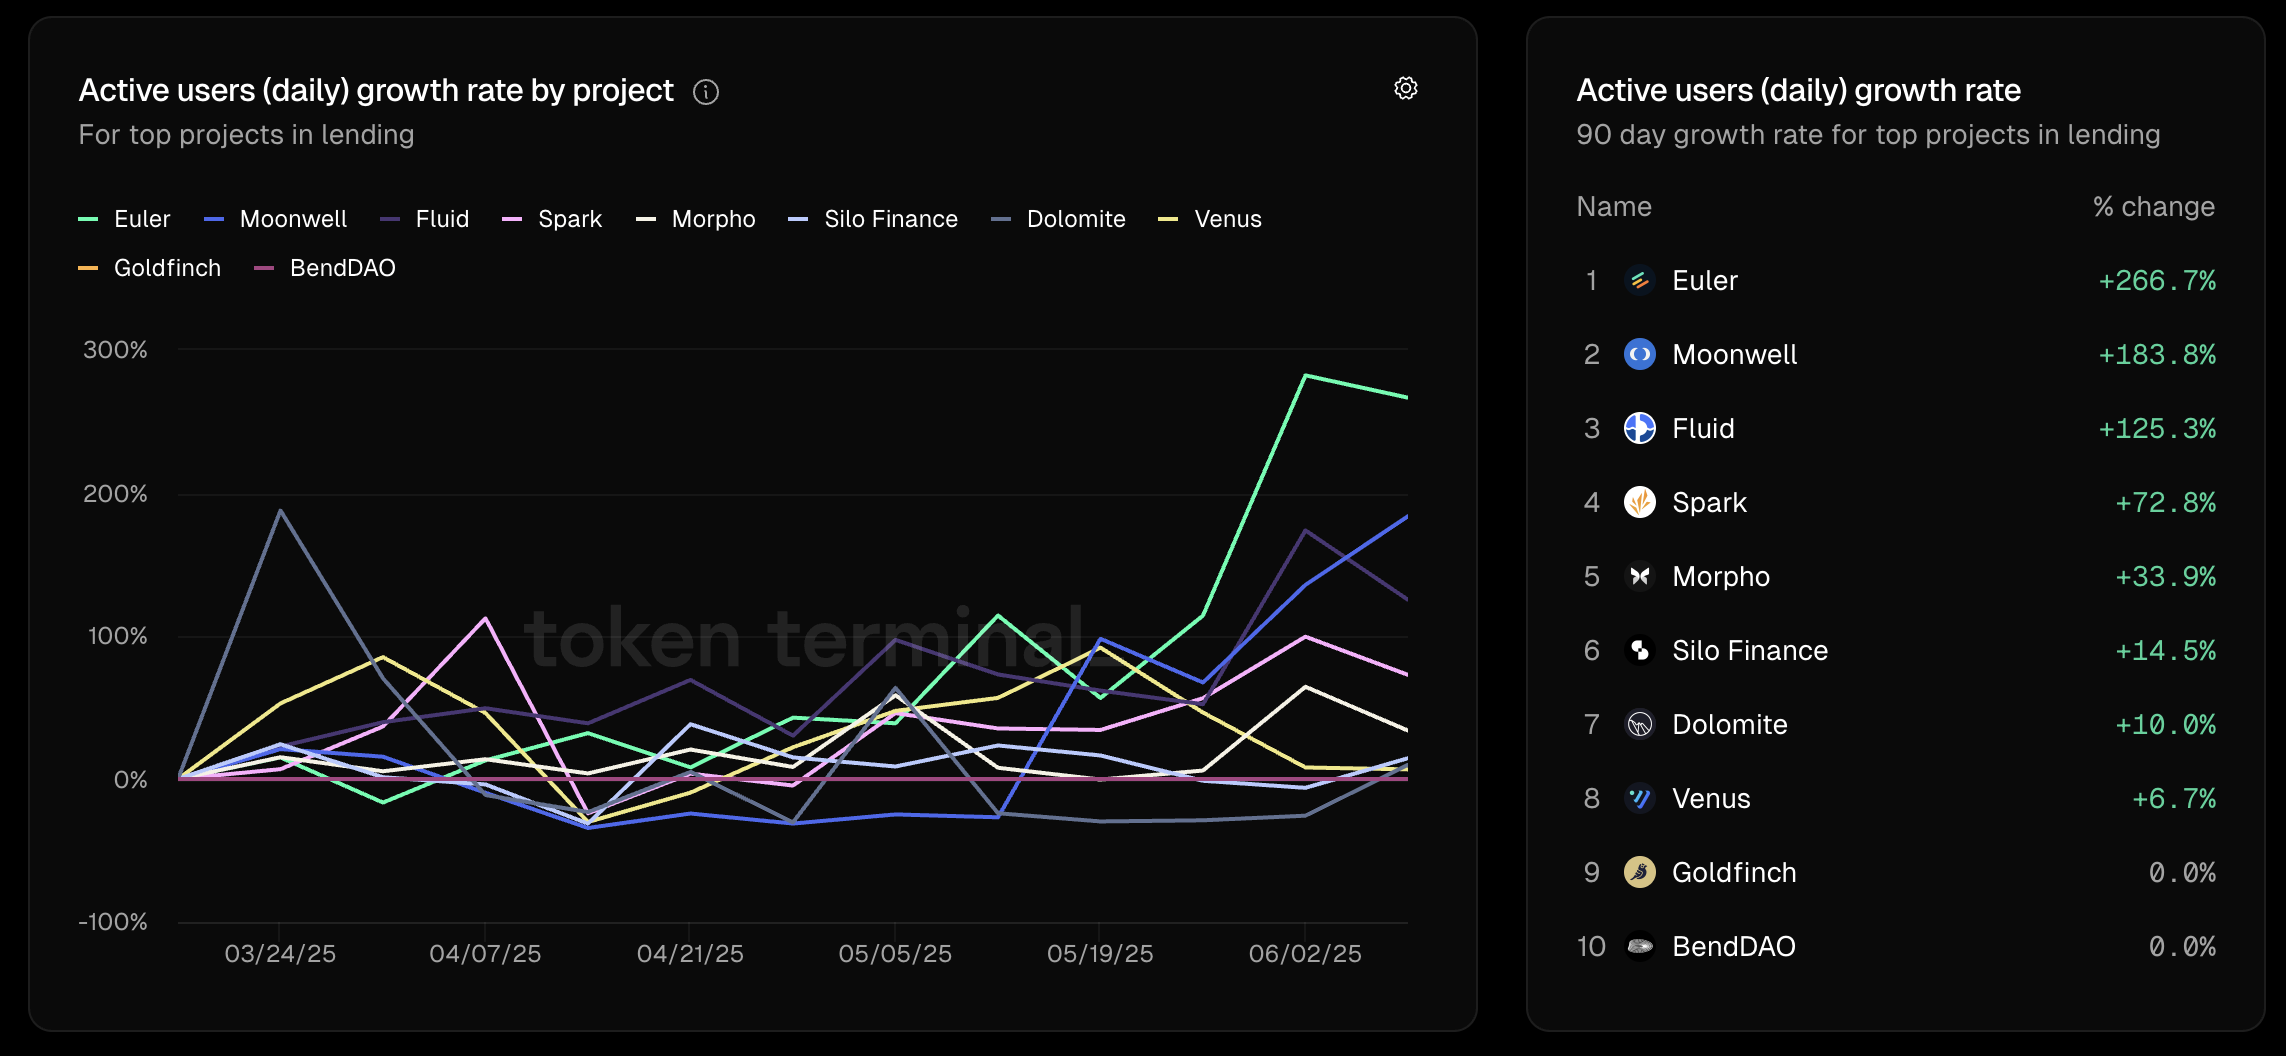The height and width of the screenshot is (1056, 2286).
Task: Click the Venus logo in ranking list
Action: tap(1639, 799)
